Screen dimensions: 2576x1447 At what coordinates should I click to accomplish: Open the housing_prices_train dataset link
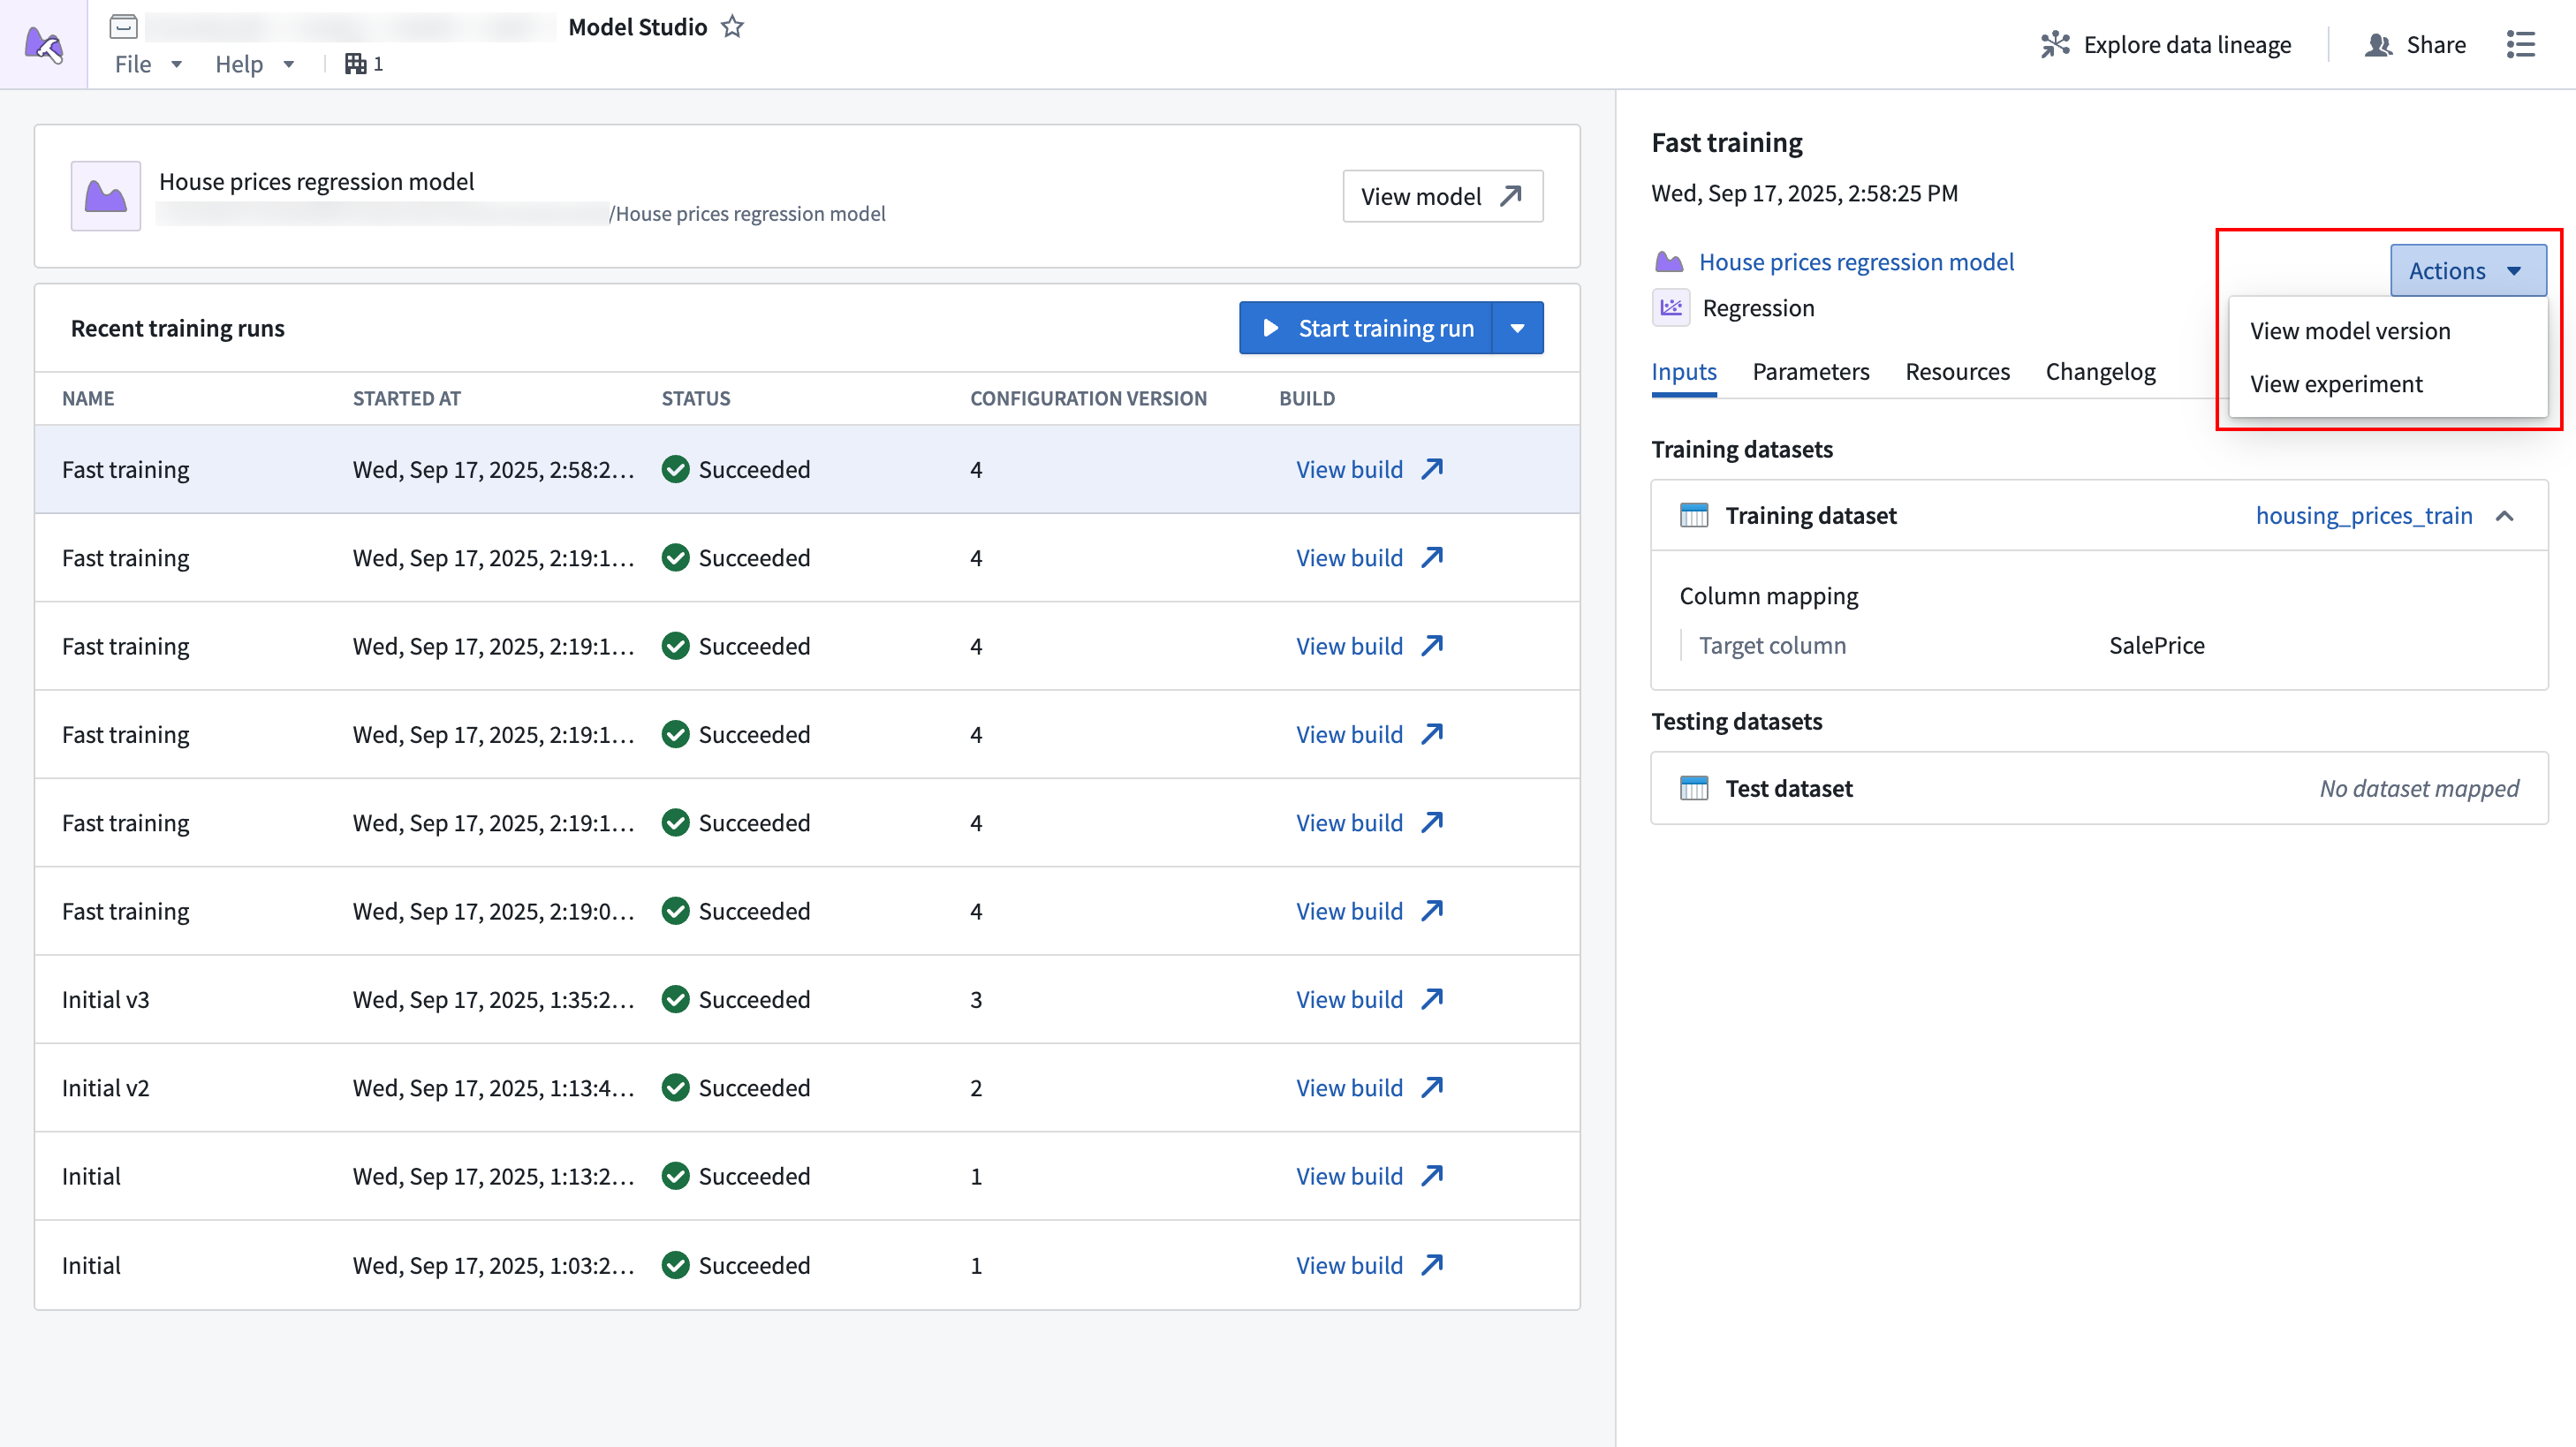pyautogui.click(x=2364, y=515)
